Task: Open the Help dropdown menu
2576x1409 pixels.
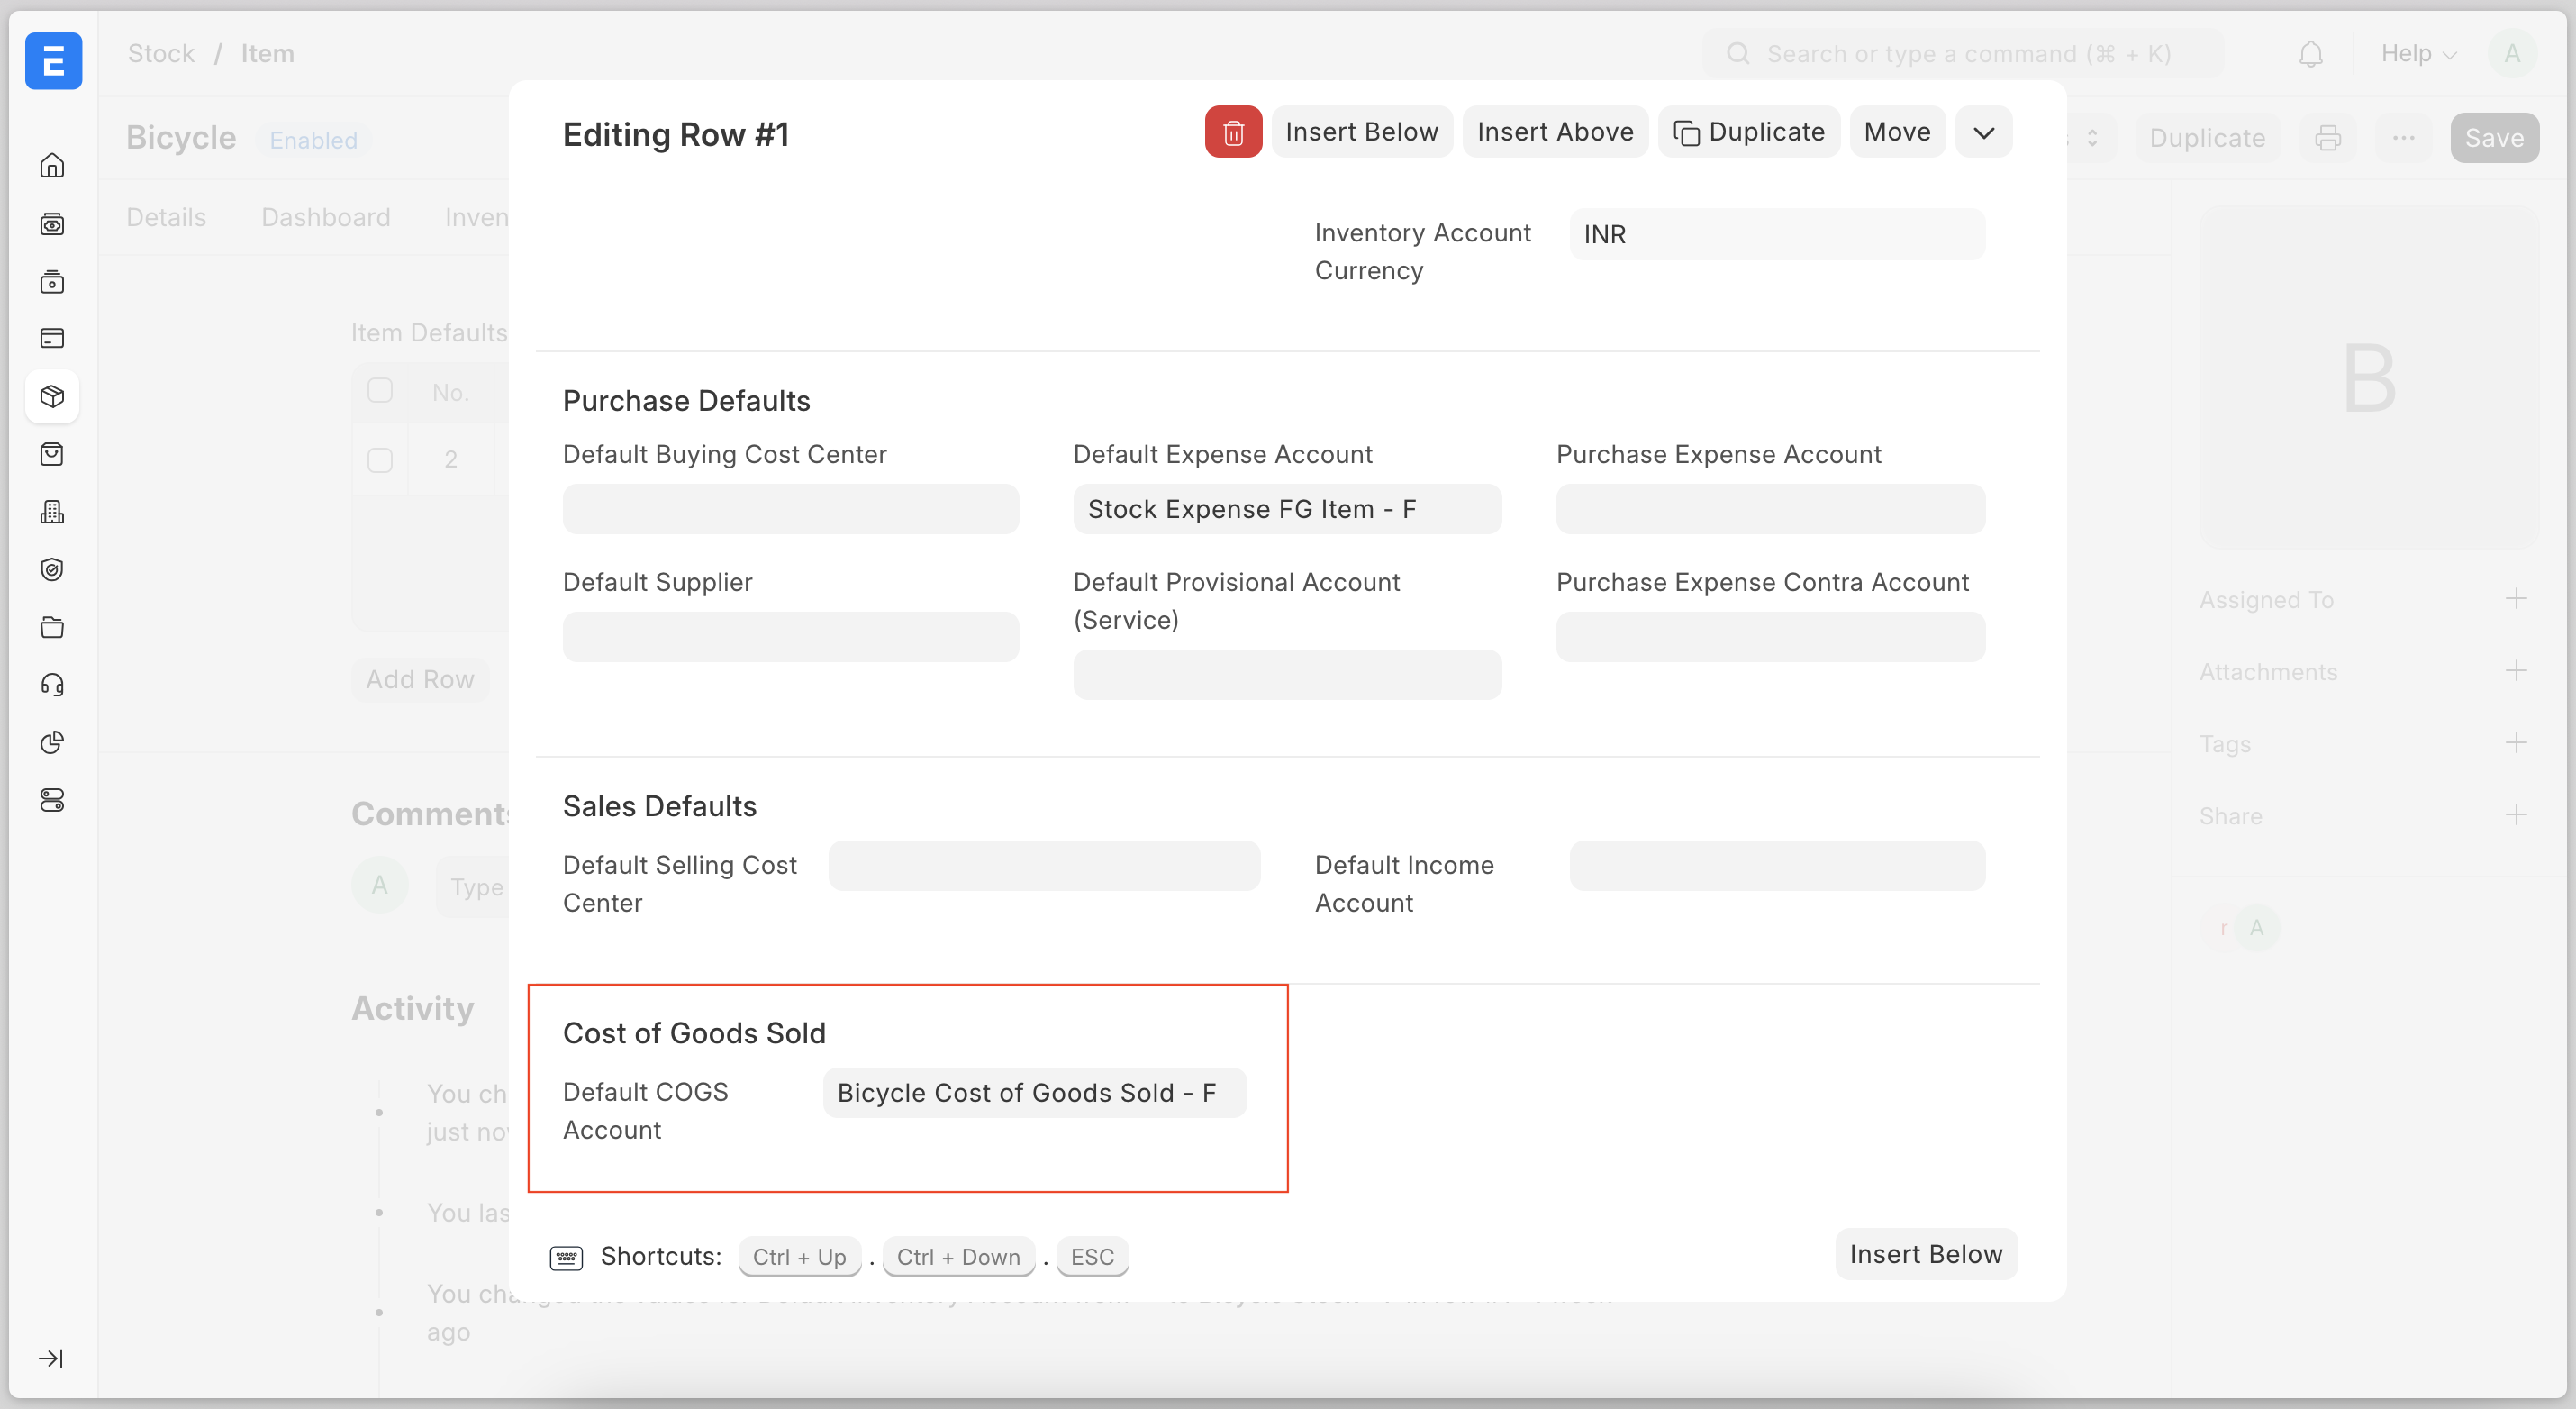Action: [x=2418, y=54]
